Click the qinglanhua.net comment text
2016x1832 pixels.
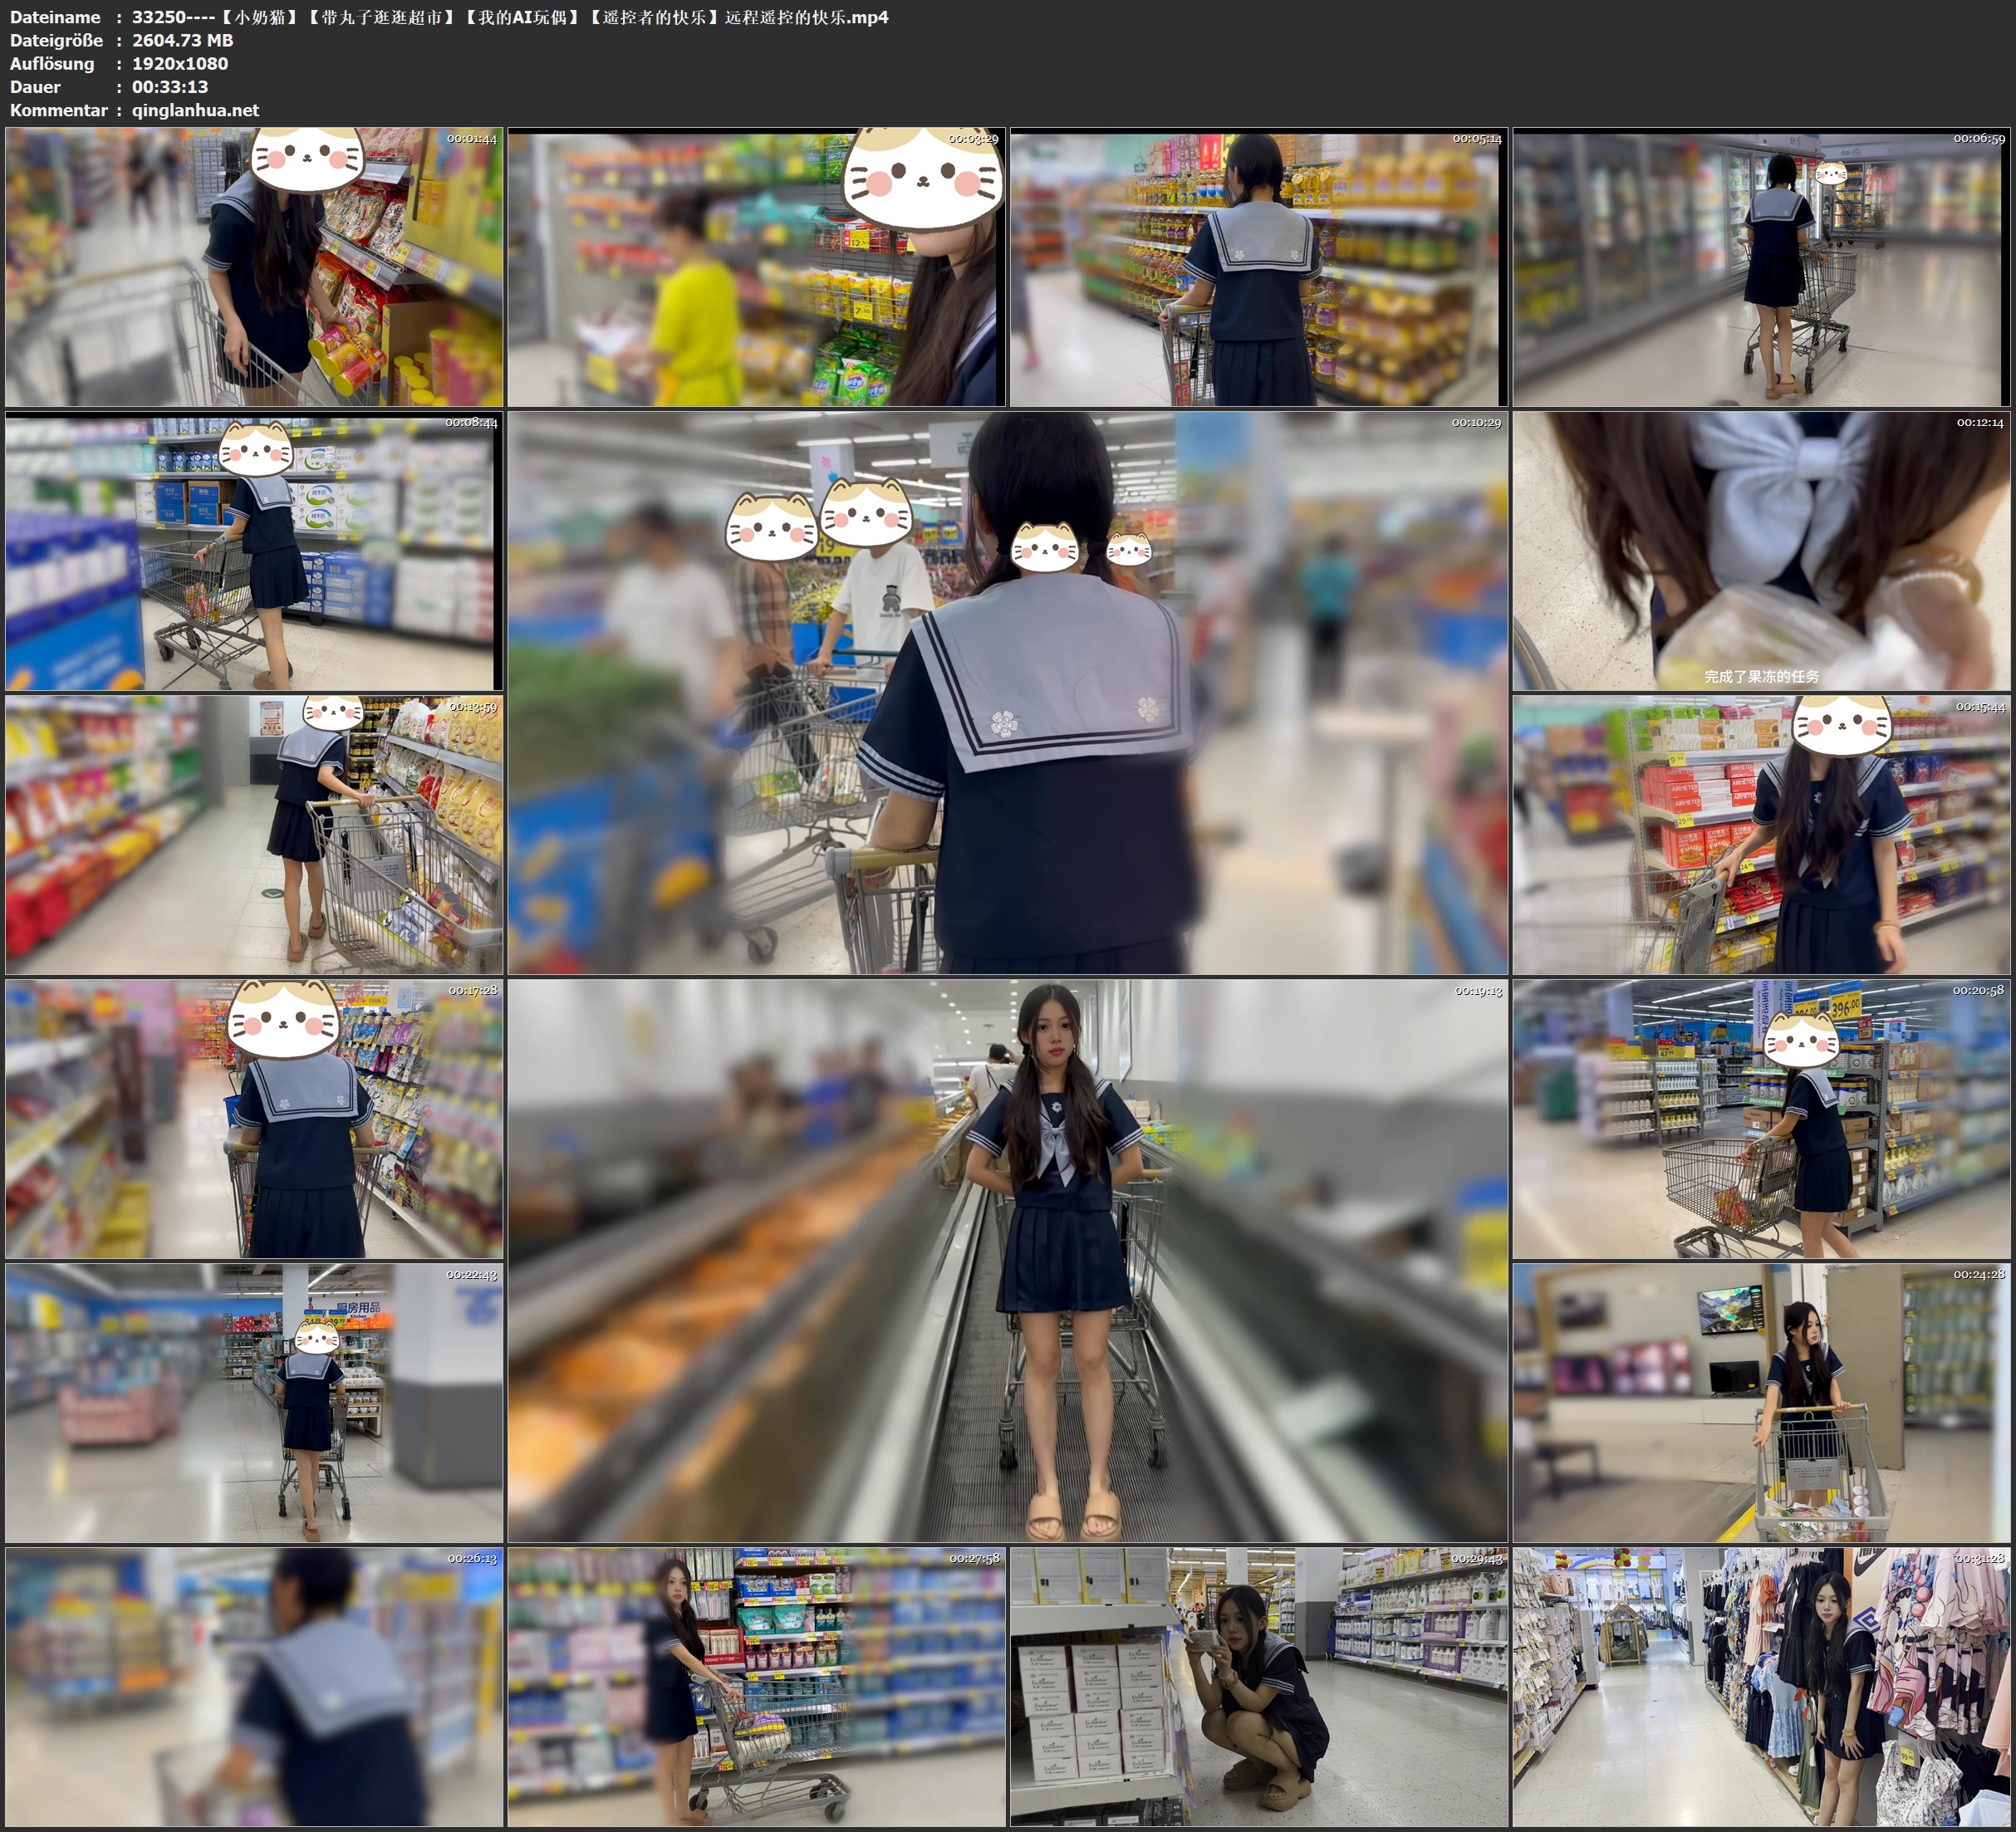pos(195,110)
